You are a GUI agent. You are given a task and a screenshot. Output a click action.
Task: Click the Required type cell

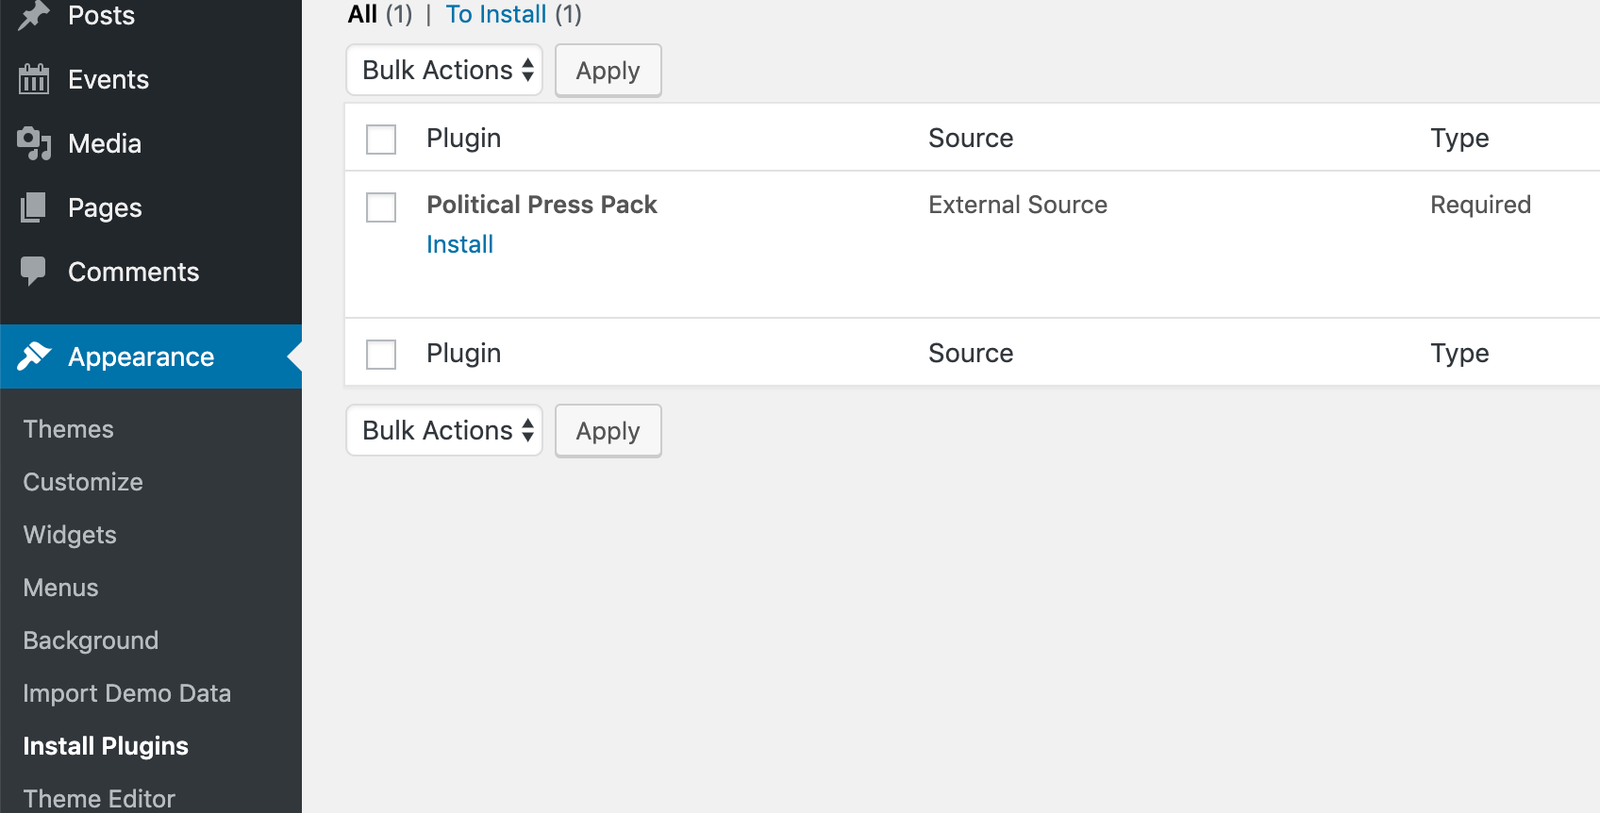[1481, 204]
